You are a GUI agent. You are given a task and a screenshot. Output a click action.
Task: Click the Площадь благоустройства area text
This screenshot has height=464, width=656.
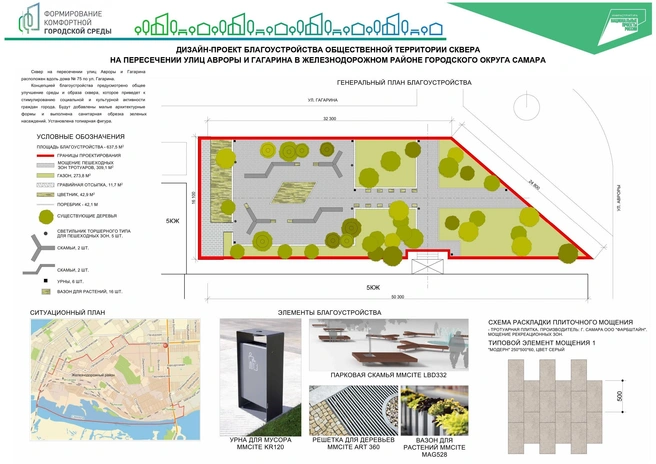coord(80,147)
